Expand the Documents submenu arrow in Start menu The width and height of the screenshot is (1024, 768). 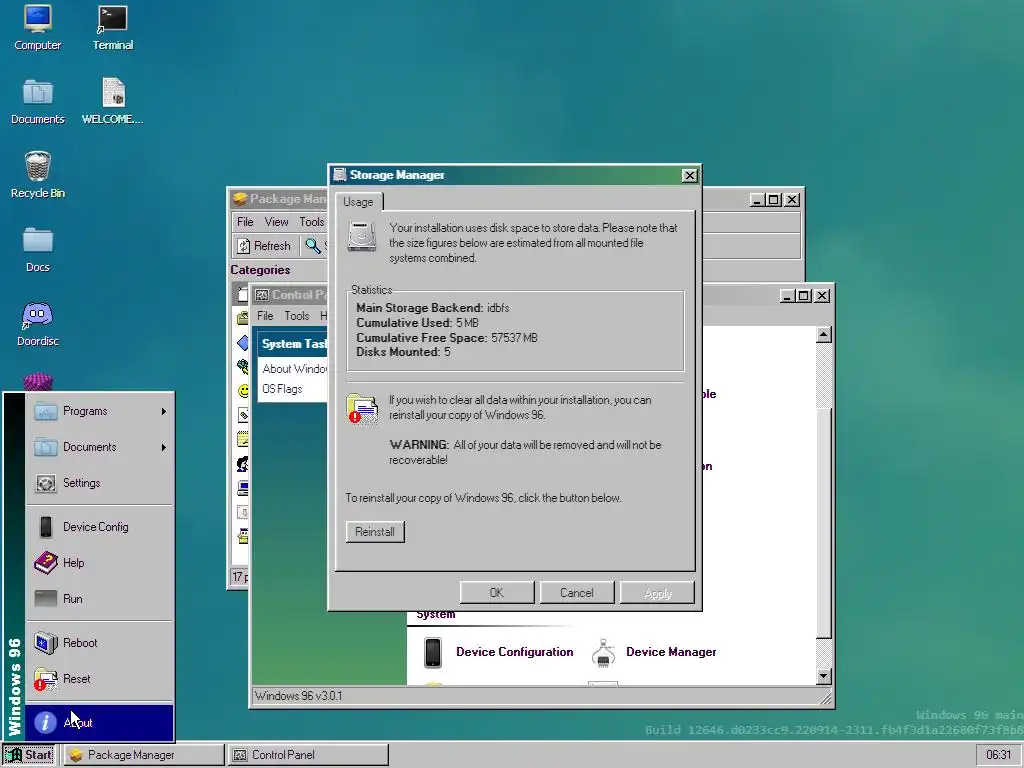pos(164,447)
